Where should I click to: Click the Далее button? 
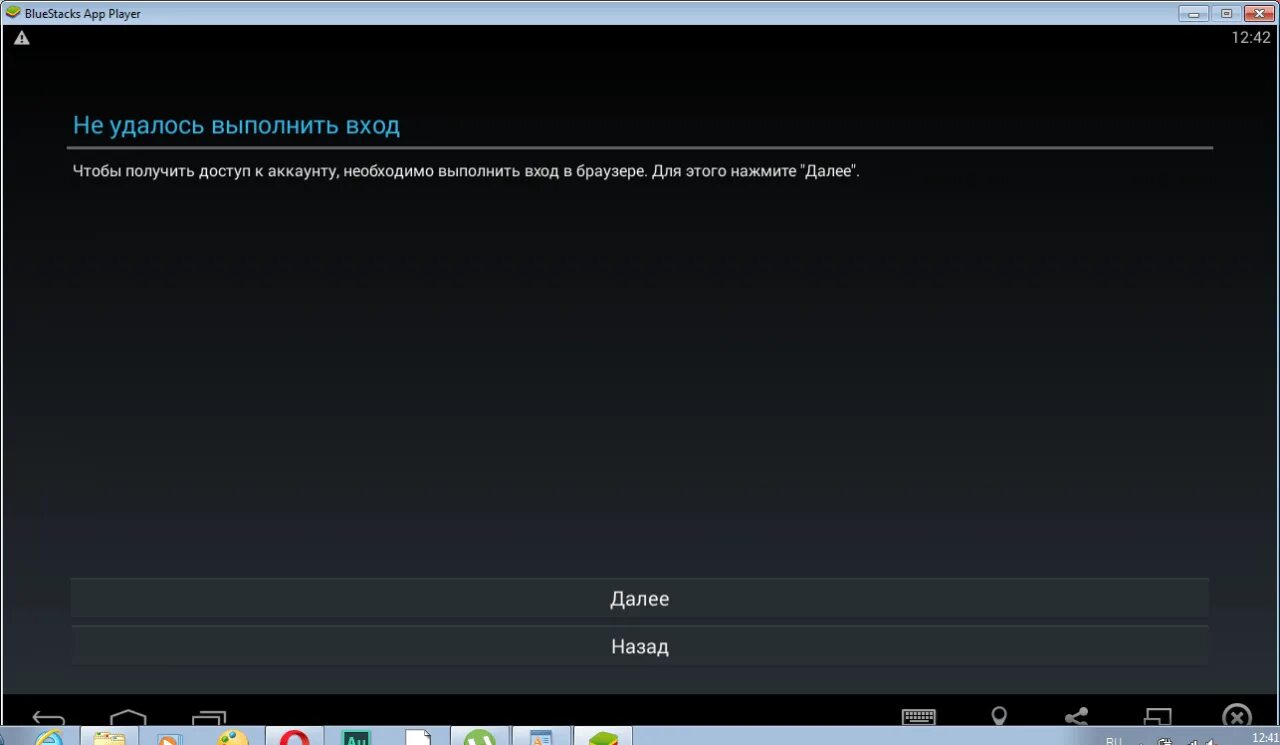pyautogui.click(x=639, y=598)
